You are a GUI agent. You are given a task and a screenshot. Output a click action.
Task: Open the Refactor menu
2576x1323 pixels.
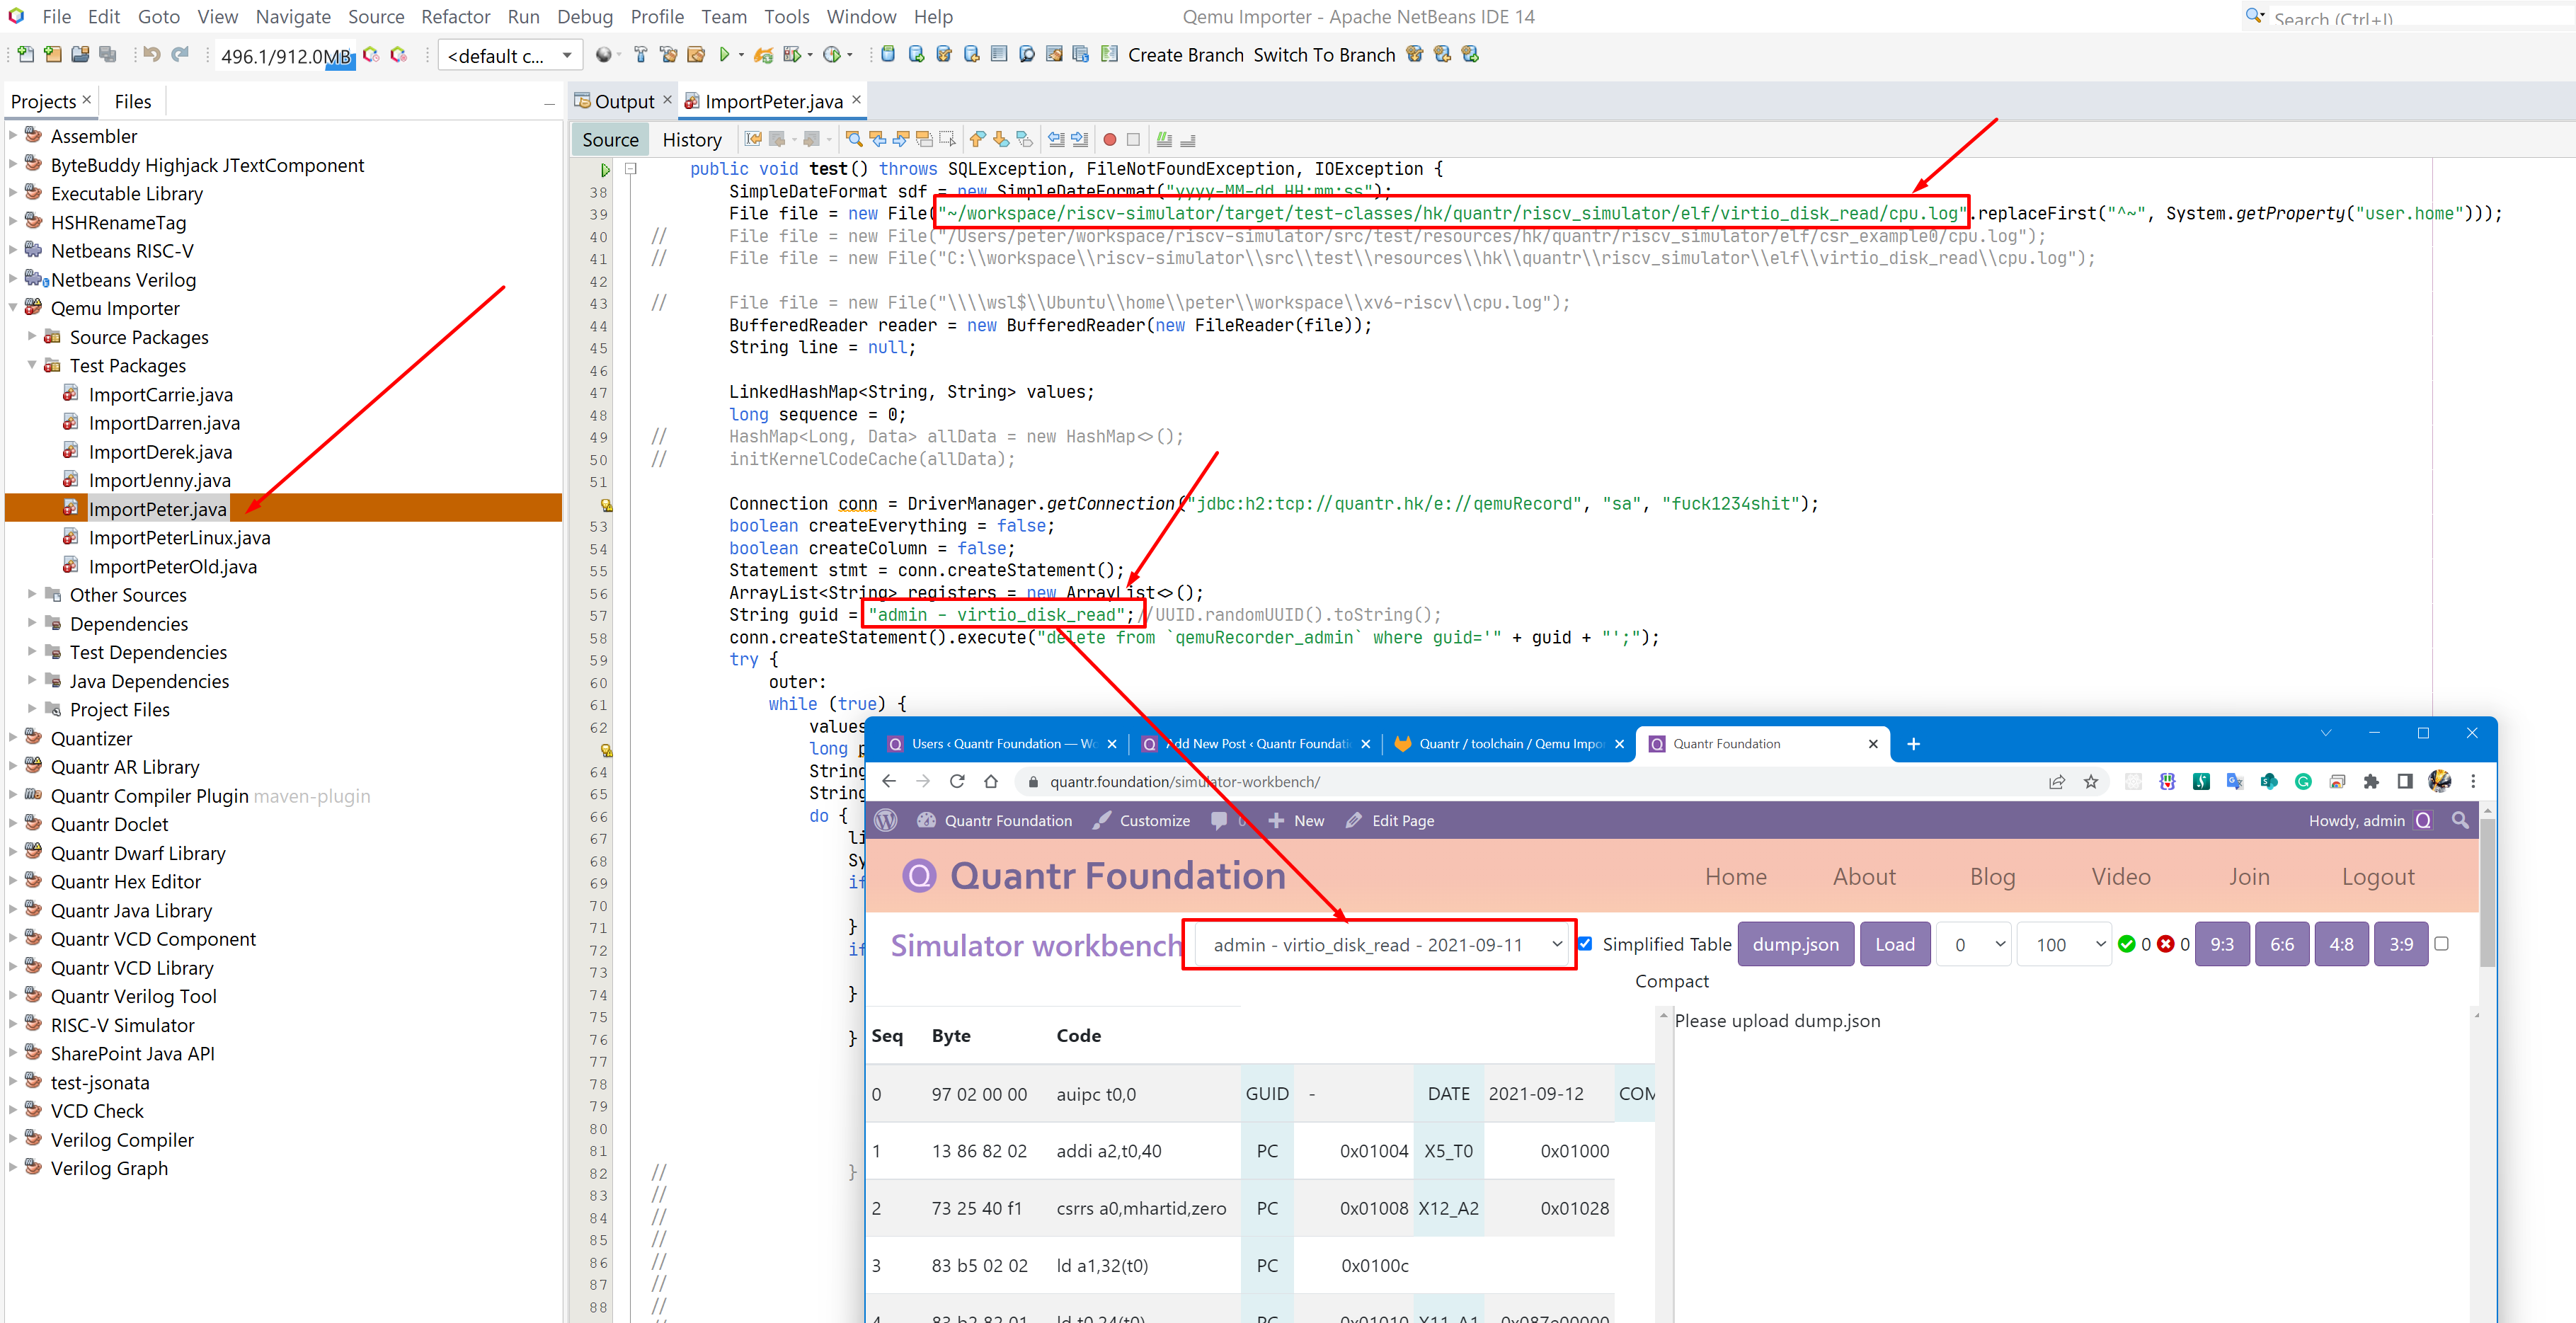point(456,17)
